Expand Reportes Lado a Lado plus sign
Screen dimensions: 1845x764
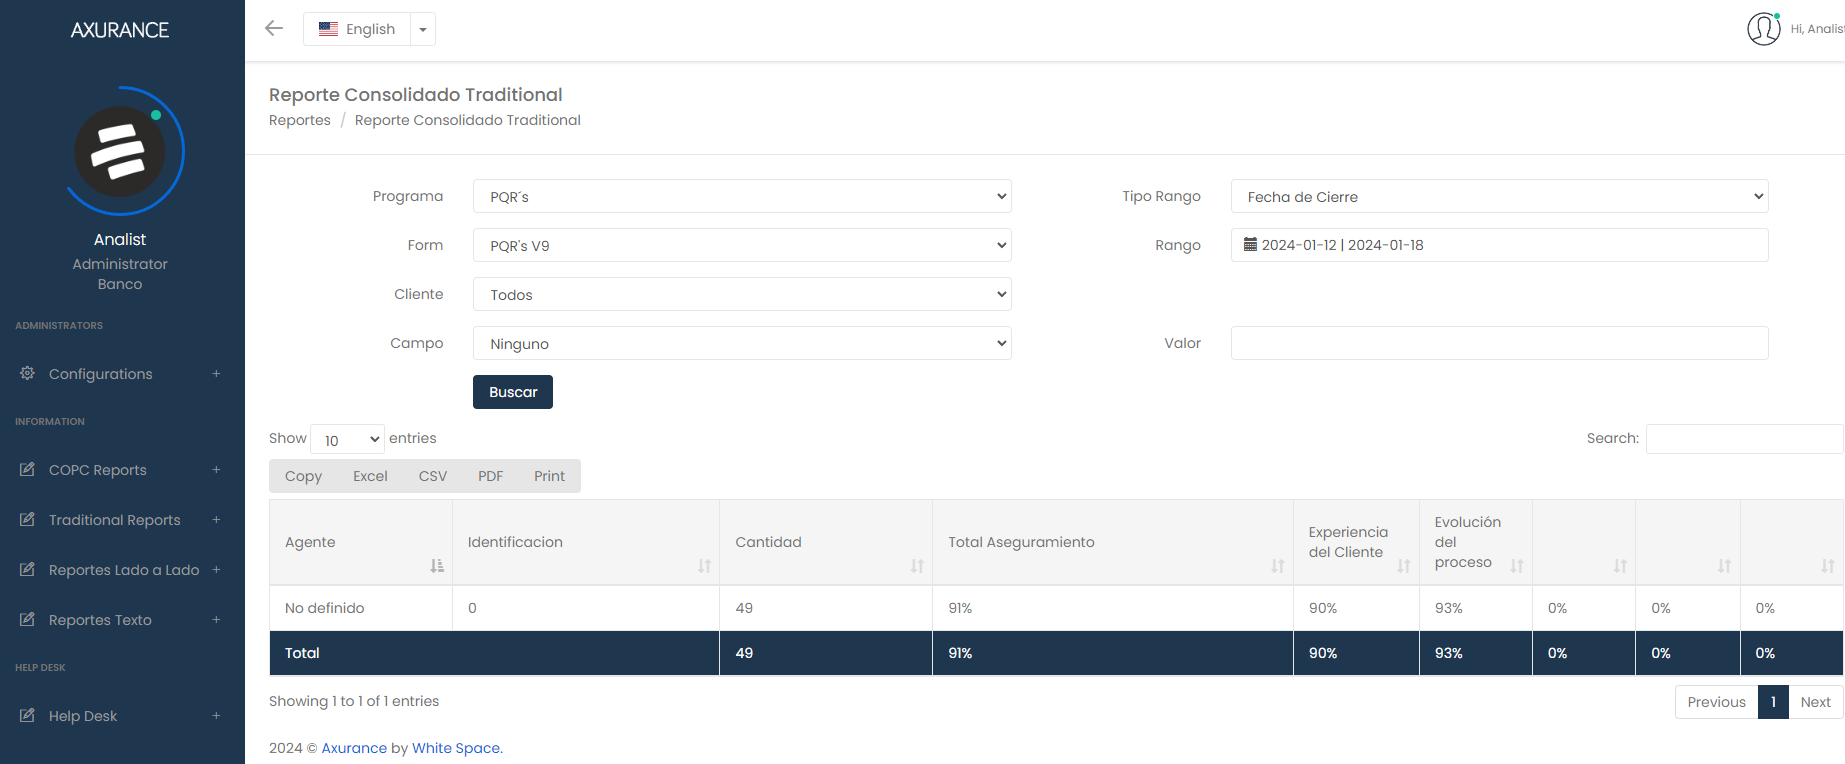216,570
